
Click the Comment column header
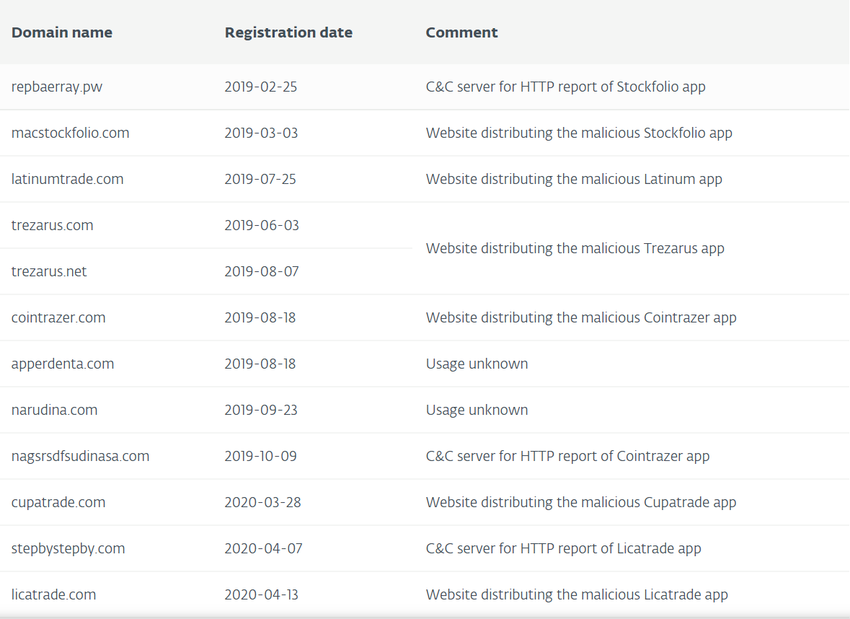click(461, 32)
